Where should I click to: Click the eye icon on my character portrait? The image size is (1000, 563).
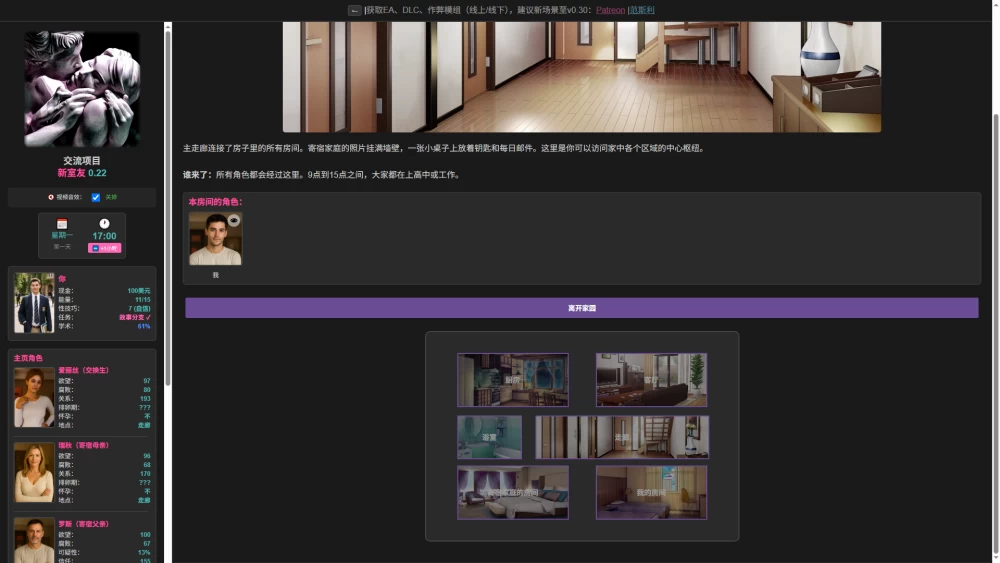click(x=234, y=221)
